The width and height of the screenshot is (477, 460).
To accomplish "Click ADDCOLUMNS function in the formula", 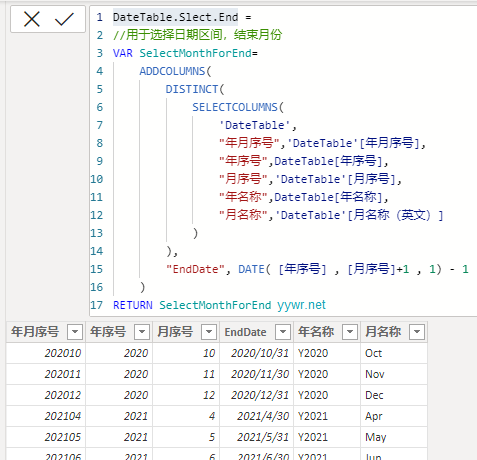I will 172,71.
